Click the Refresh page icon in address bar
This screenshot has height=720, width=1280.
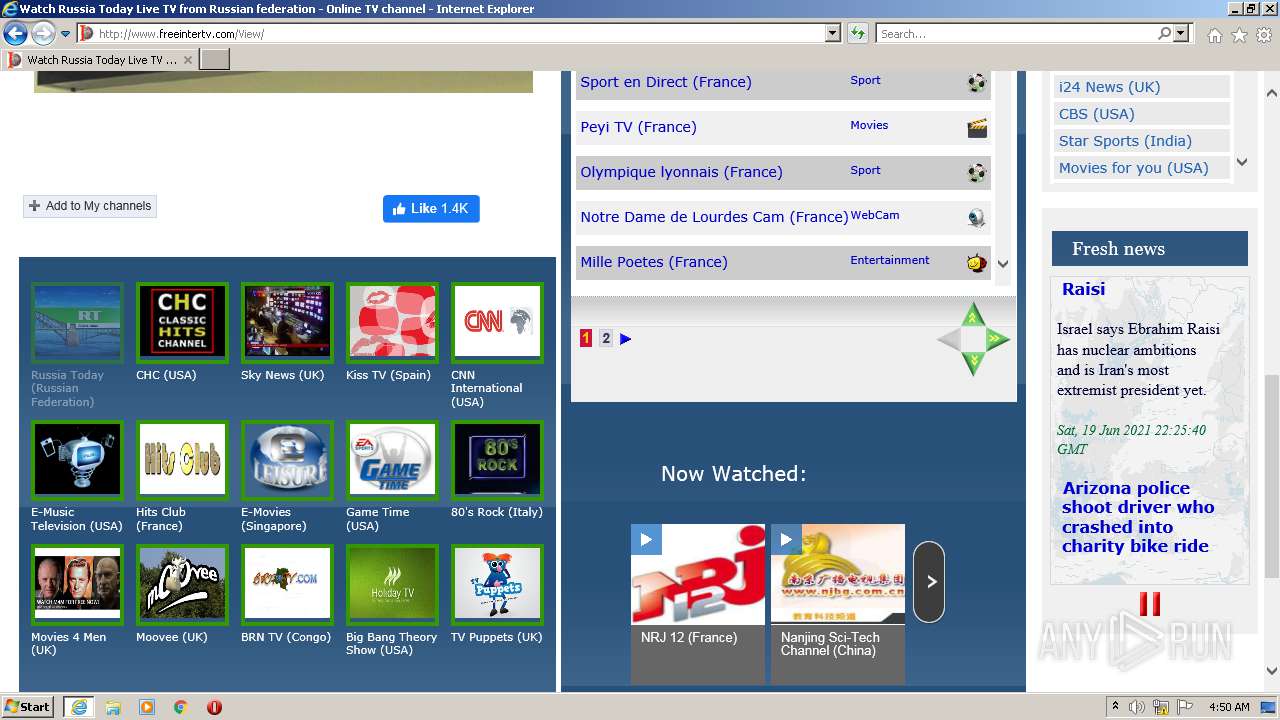point(857,34)
